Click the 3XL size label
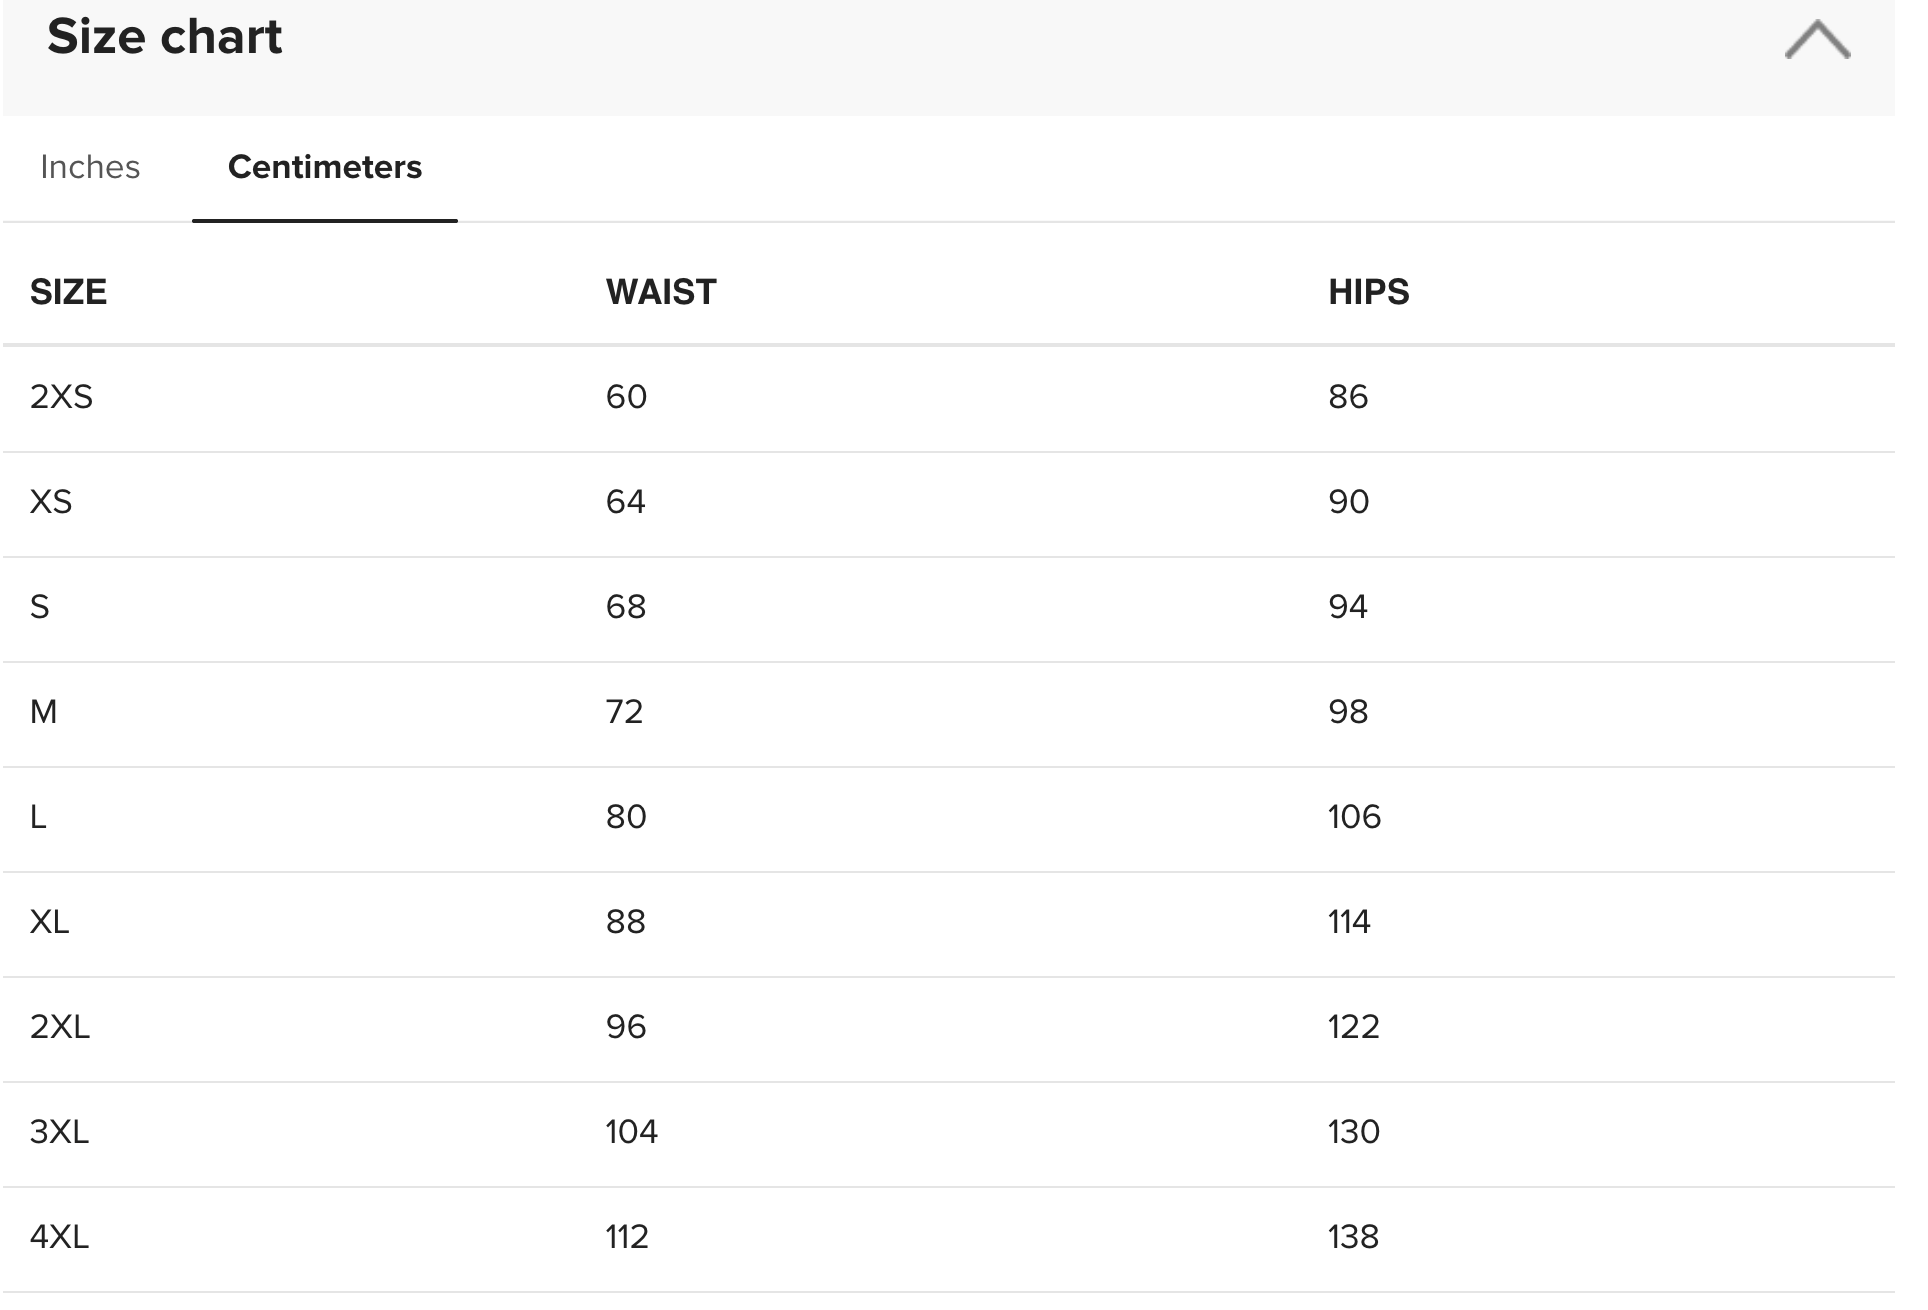The image size is (1928, 1310). coord(60,1132)
